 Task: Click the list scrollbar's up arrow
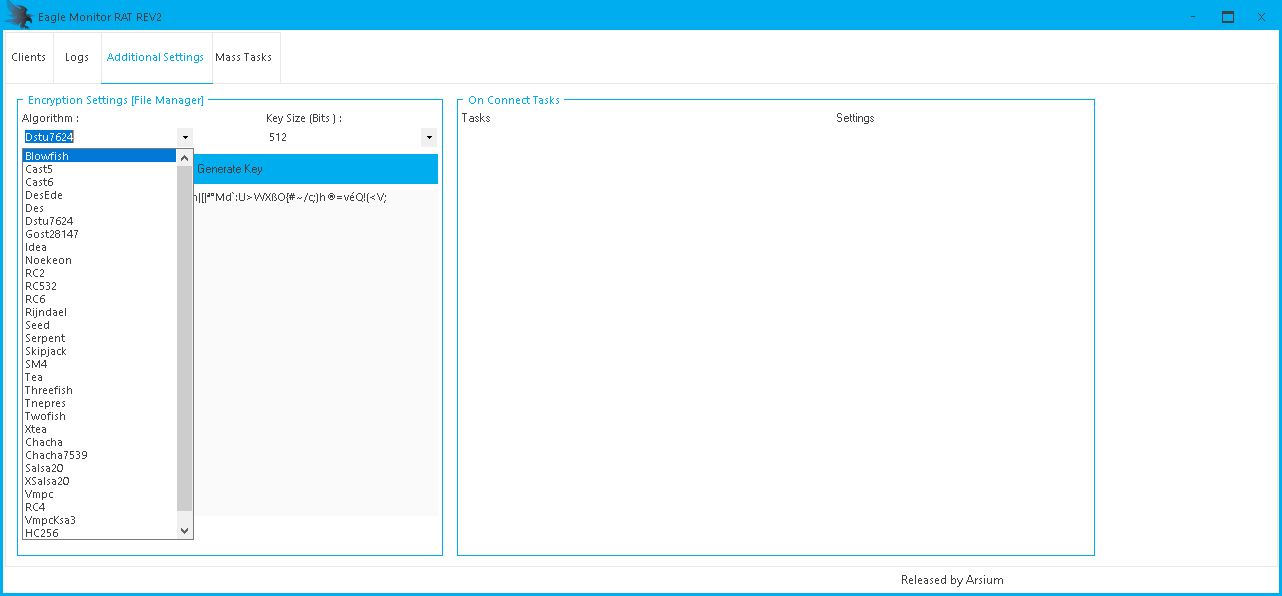click(x=184, y=156)
